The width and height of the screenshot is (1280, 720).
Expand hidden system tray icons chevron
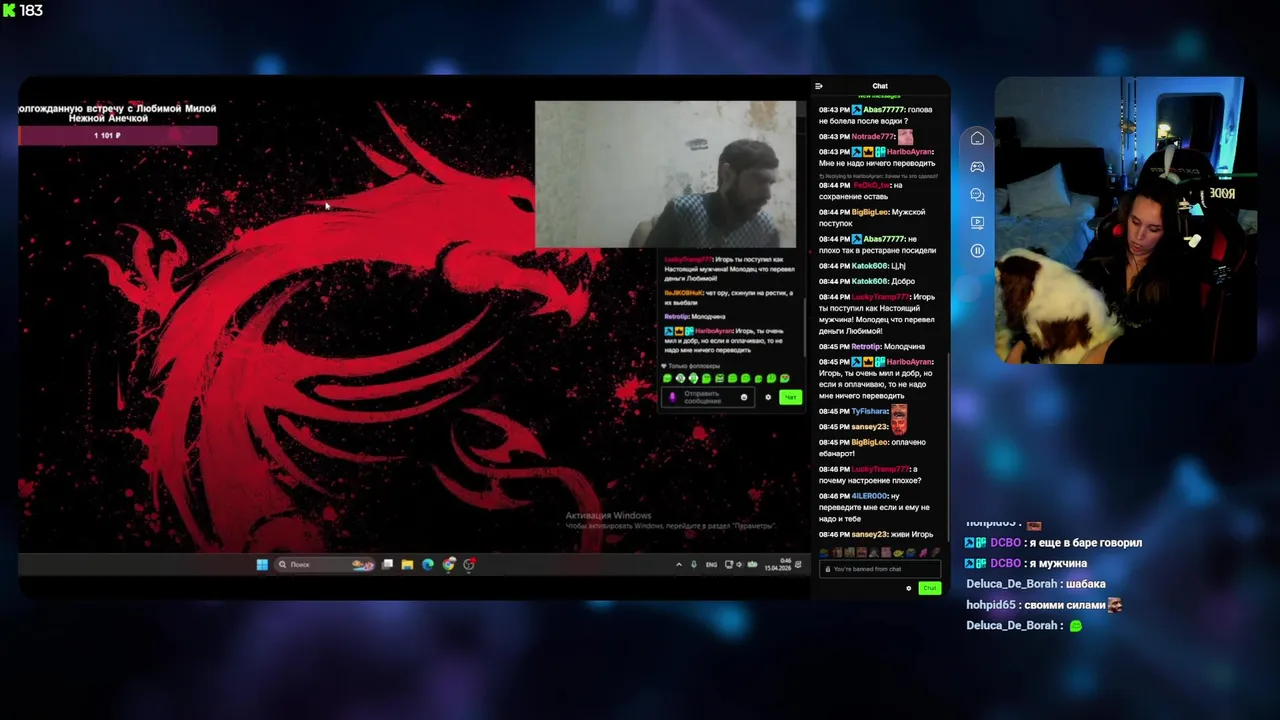tap(679, 564)
